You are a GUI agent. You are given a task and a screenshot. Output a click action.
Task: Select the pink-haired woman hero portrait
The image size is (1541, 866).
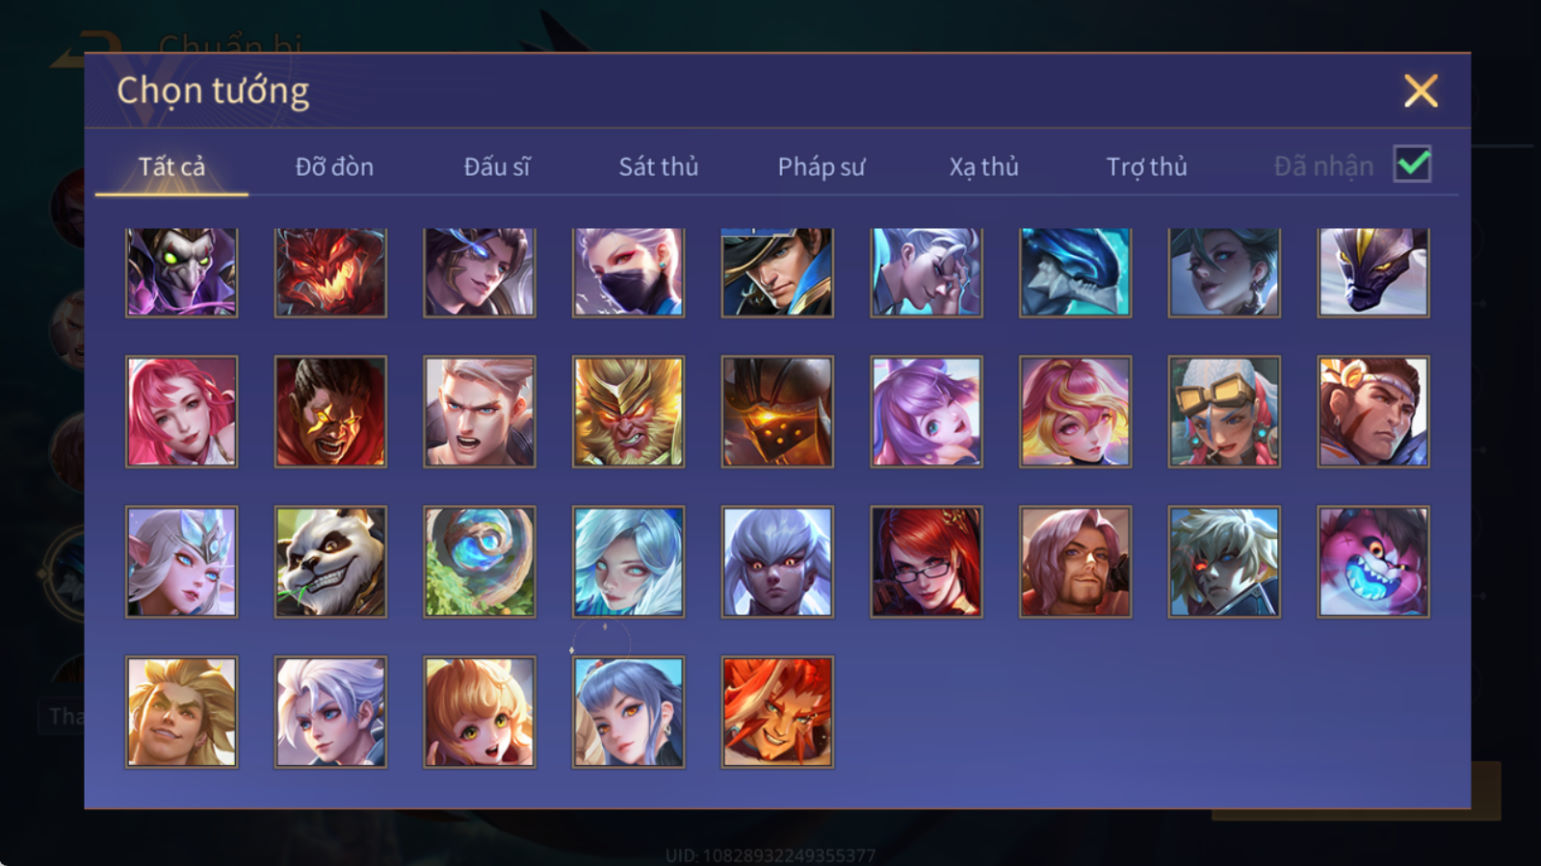(x=181, y=411)
